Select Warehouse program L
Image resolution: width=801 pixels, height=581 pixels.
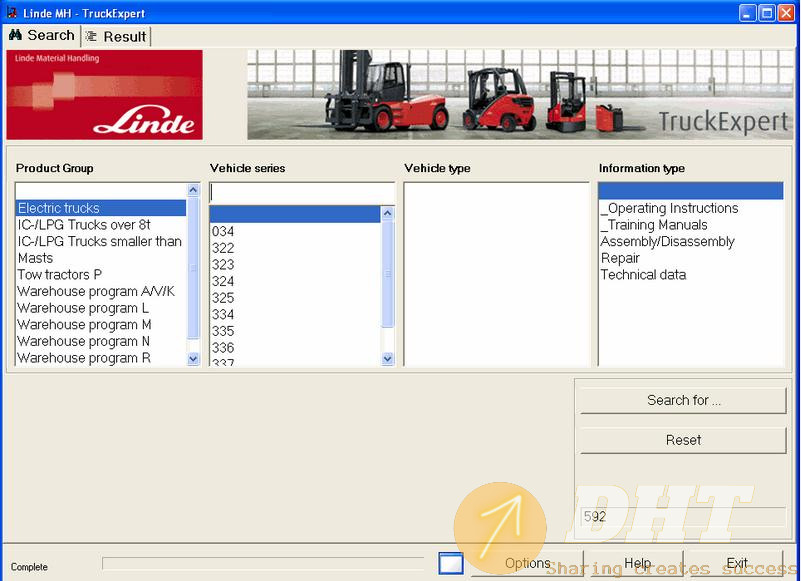[x=101, y=308]
